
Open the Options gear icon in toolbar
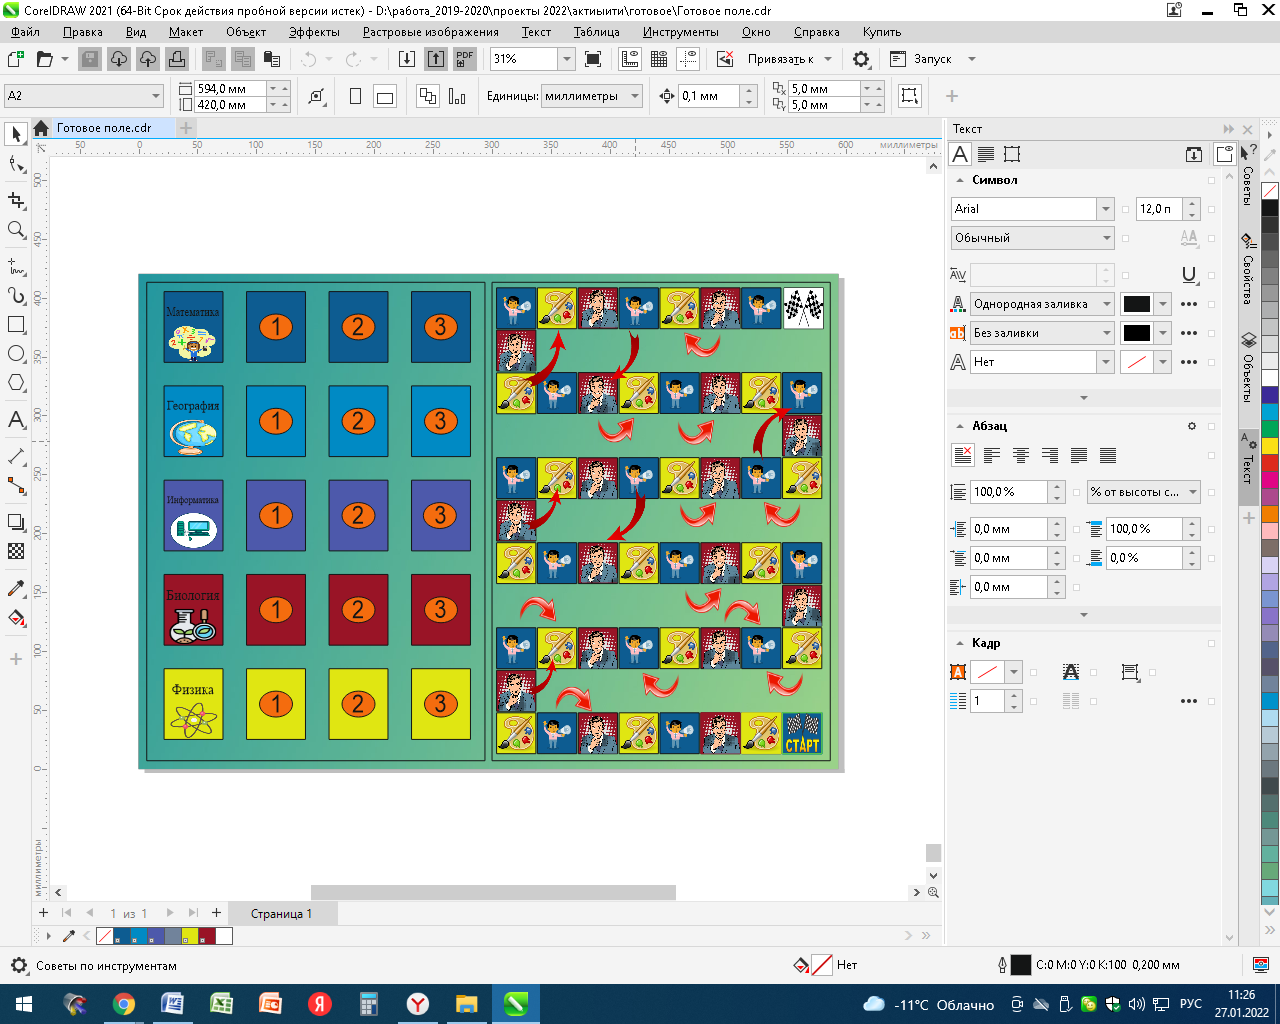click(861, 59)
